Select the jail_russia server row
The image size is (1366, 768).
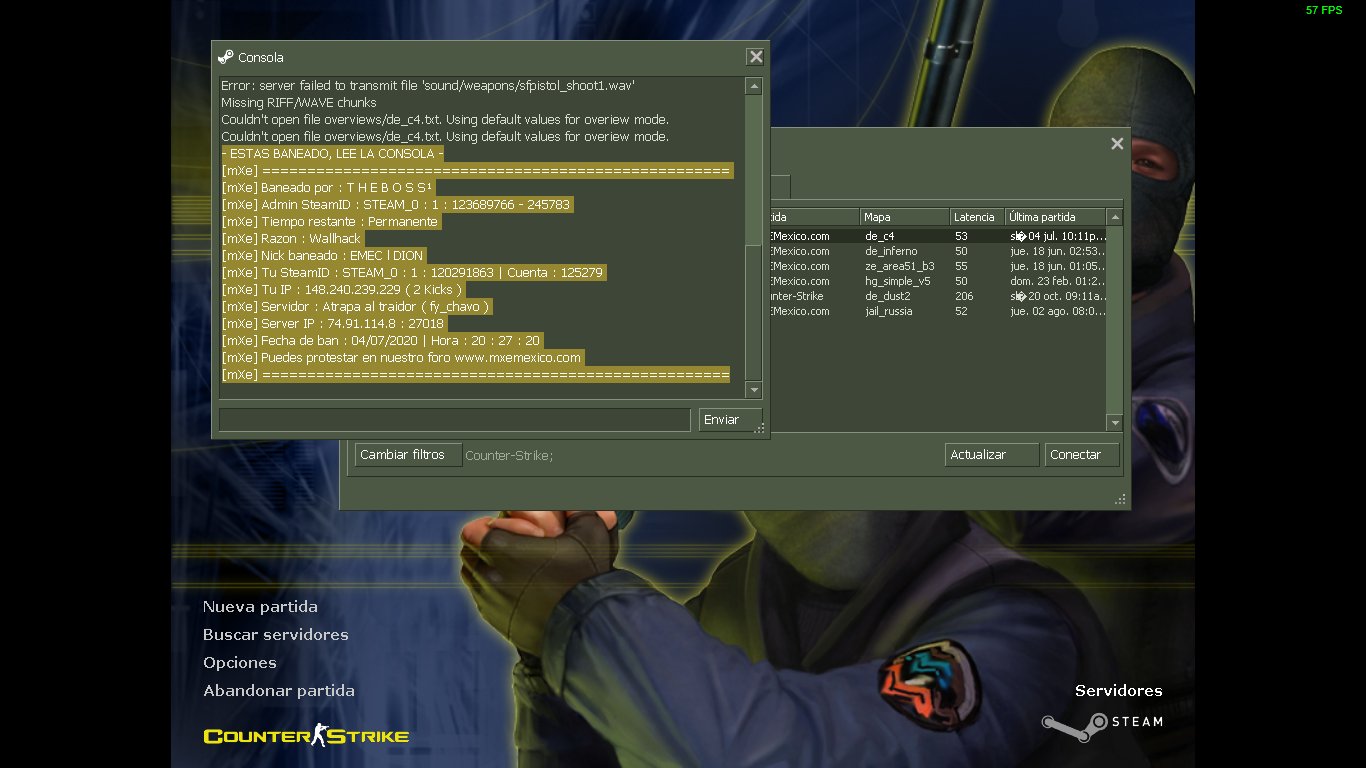(937, 311)
